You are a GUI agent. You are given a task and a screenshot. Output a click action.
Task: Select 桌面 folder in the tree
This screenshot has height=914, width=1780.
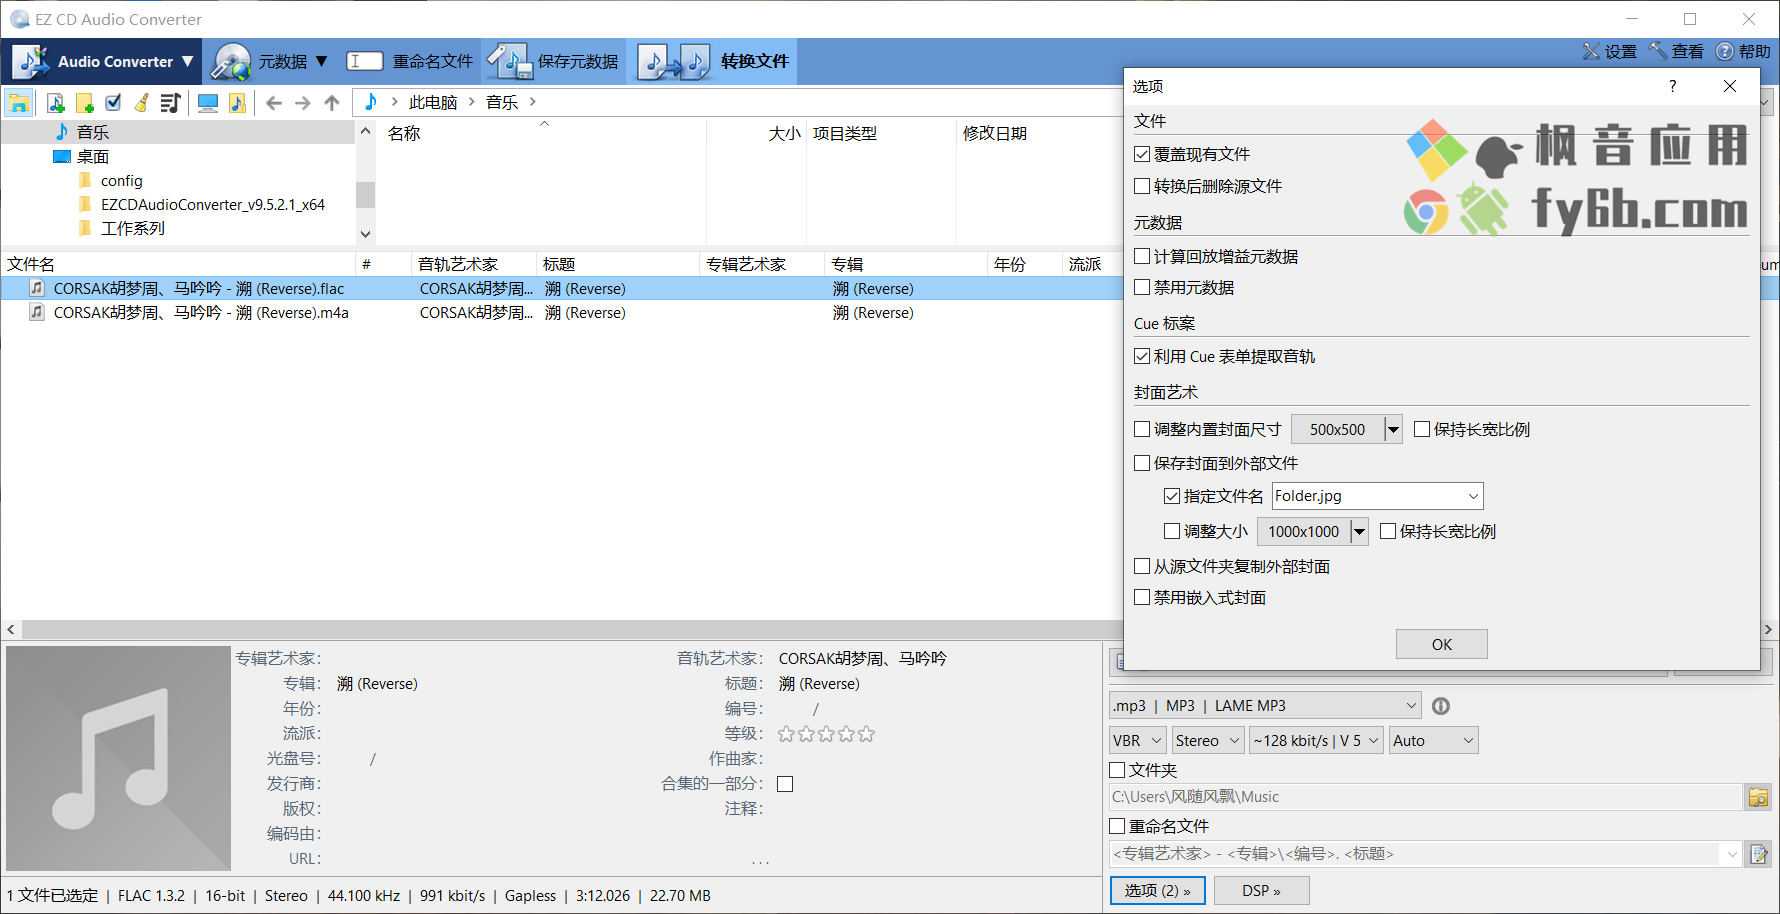93,157
